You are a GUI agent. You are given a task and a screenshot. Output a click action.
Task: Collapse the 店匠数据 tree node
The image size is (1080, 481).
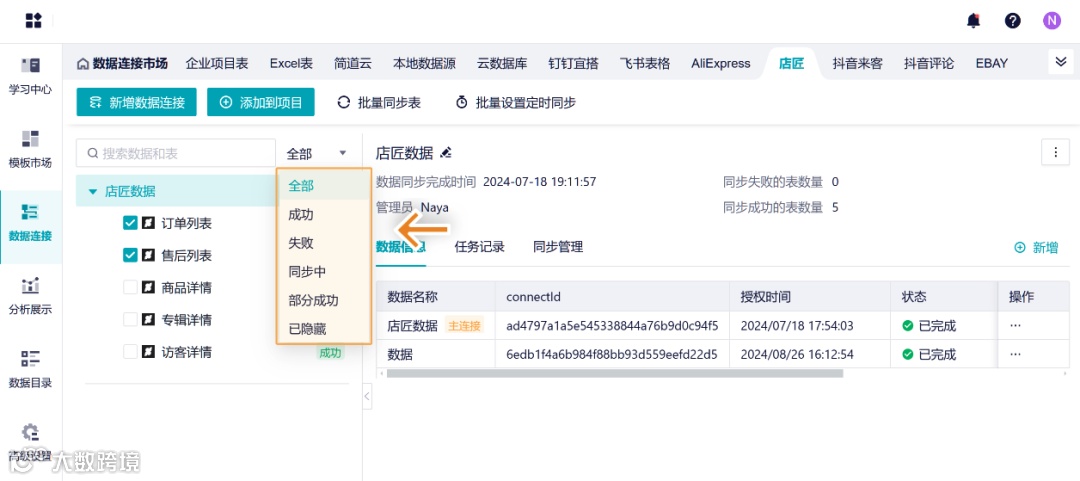point(93,192)
